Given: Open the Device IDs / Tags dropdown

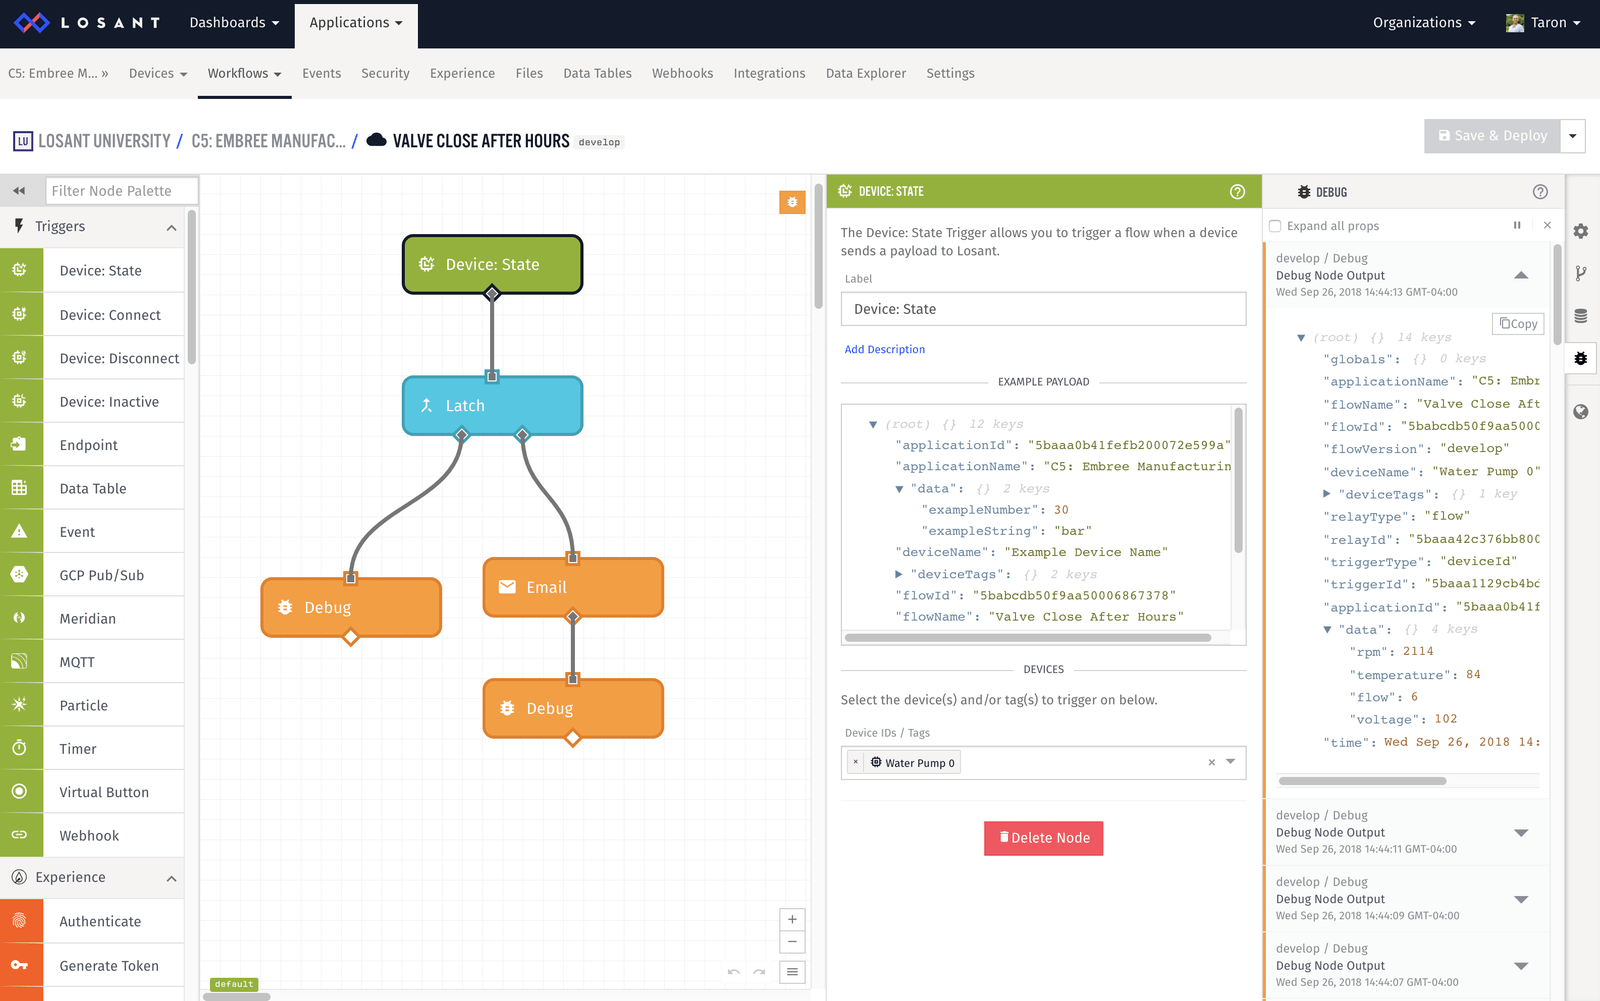Looking at the screenshot, I should click(x=1231, y=762).
